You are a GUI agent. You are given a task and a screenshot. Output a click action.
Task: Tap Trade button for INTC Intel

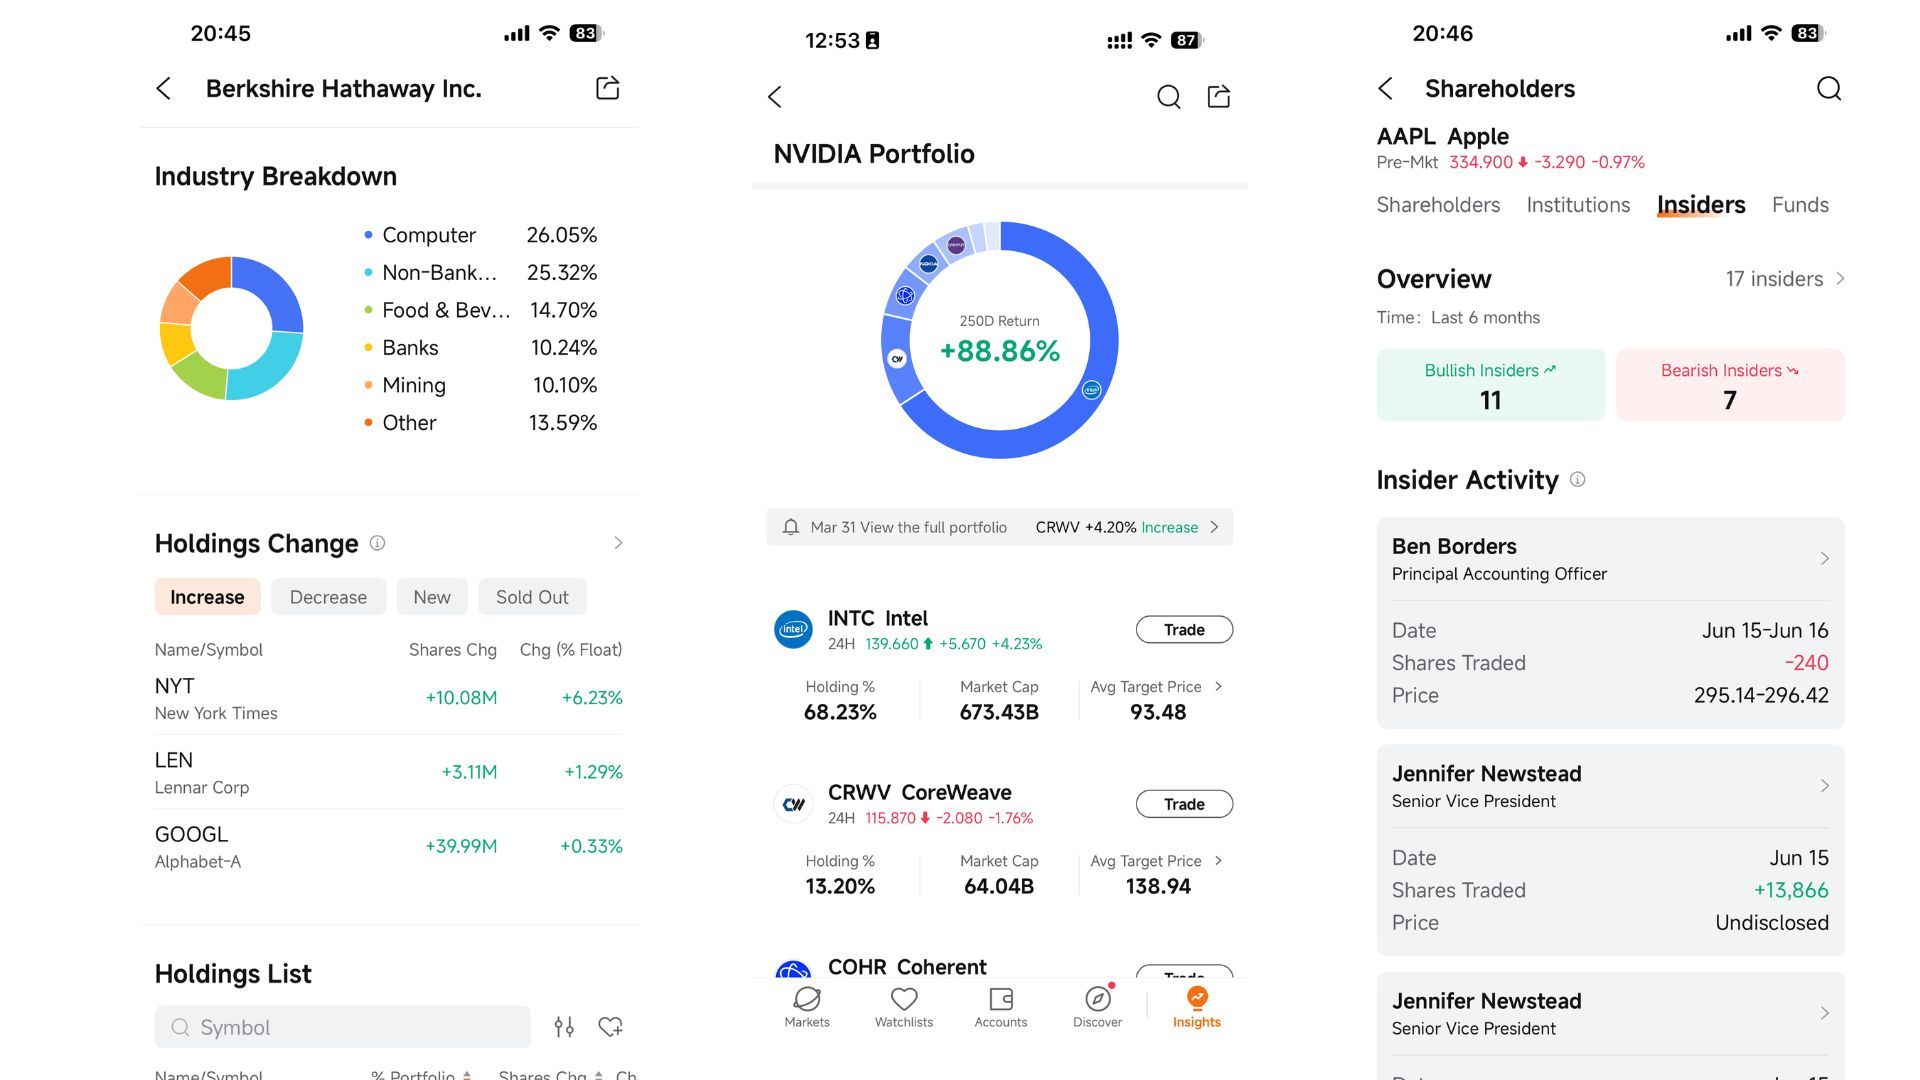tap(1184, 630)
